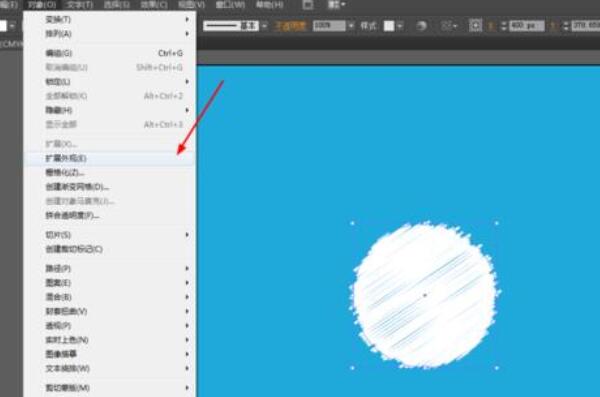Image resolution: width=600 pixels, height=397 pixels.
Task: Open the 帮助(H) menu
Action: click(270, 5)
